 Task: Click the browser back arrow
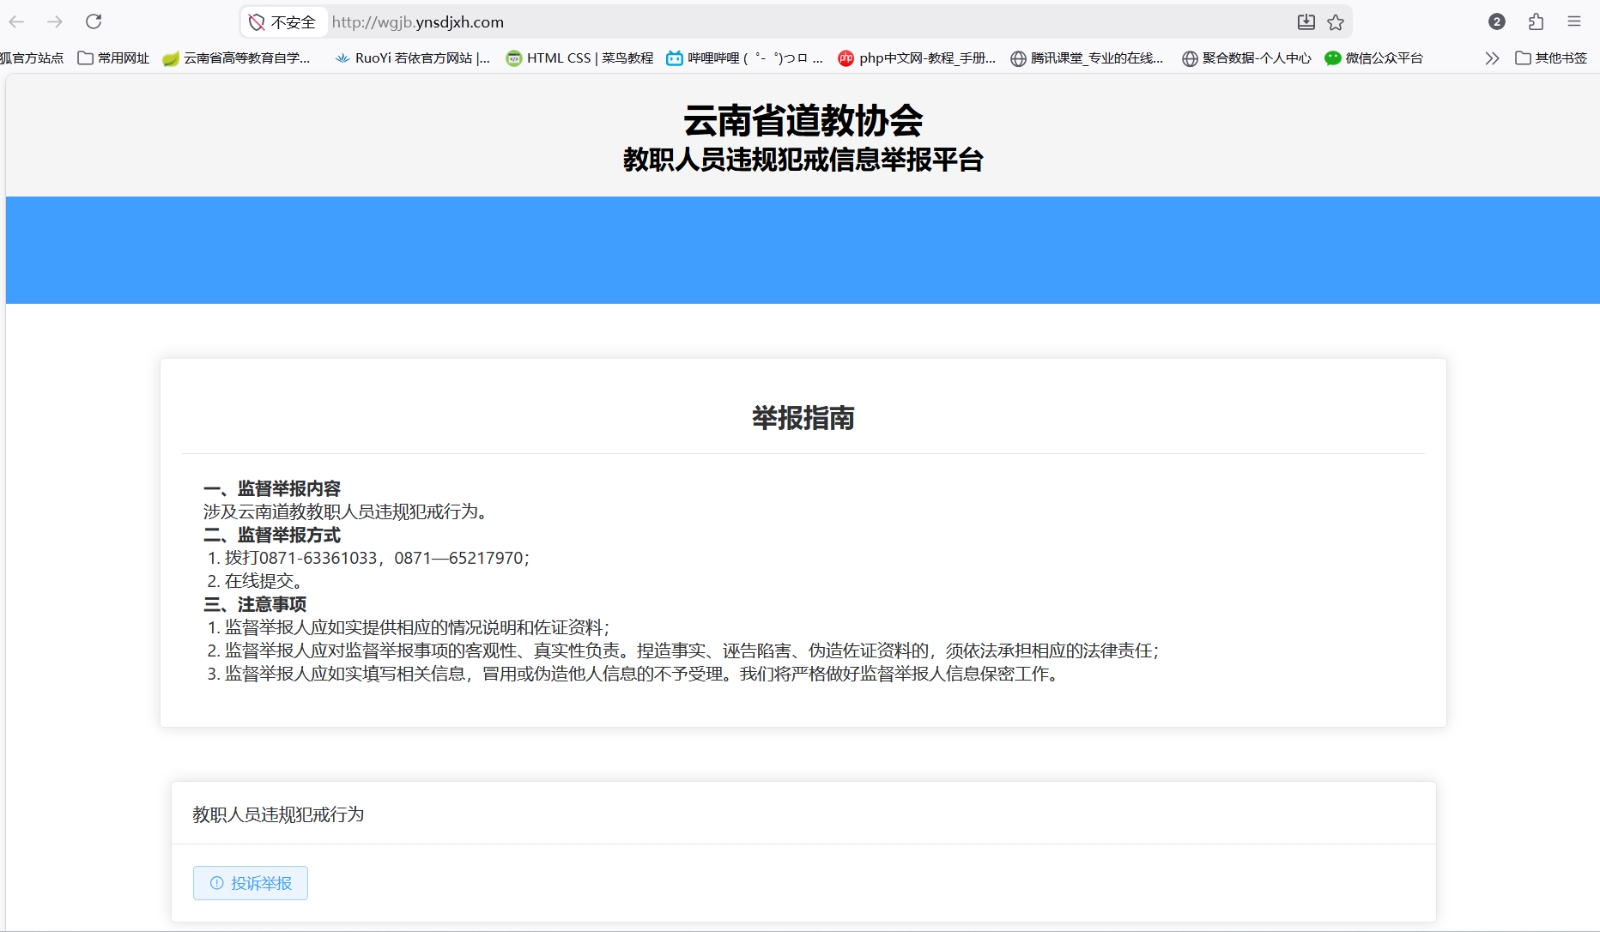pos(17,22)
